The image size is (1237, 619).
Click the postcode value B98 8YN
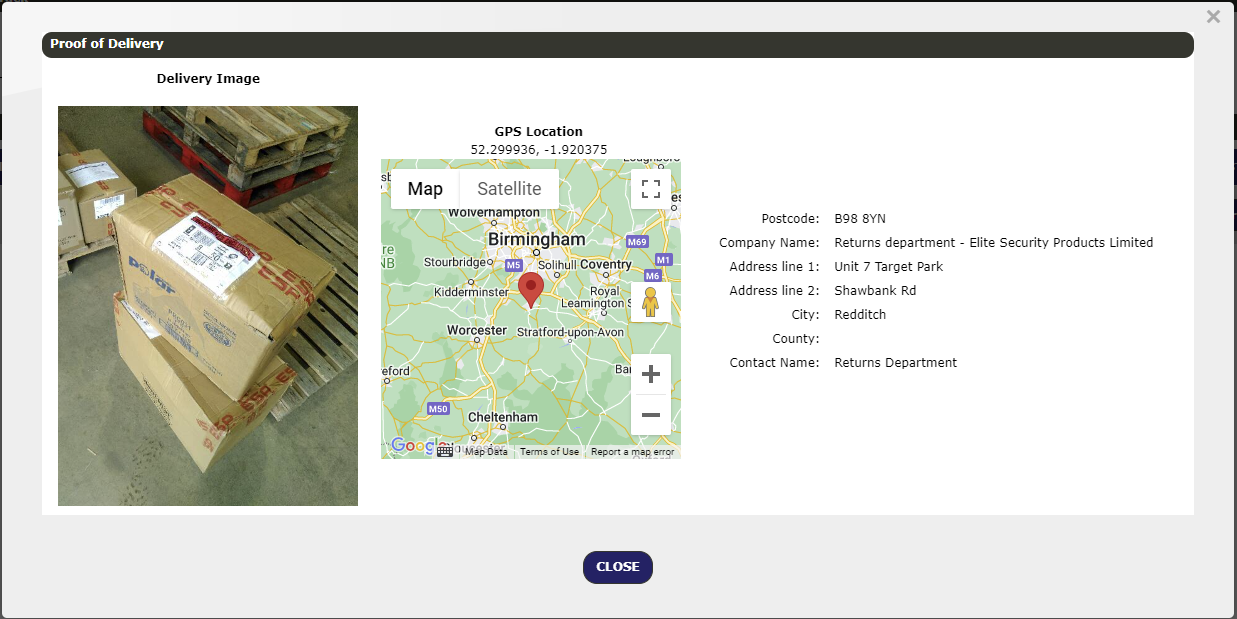coord(860,219)
